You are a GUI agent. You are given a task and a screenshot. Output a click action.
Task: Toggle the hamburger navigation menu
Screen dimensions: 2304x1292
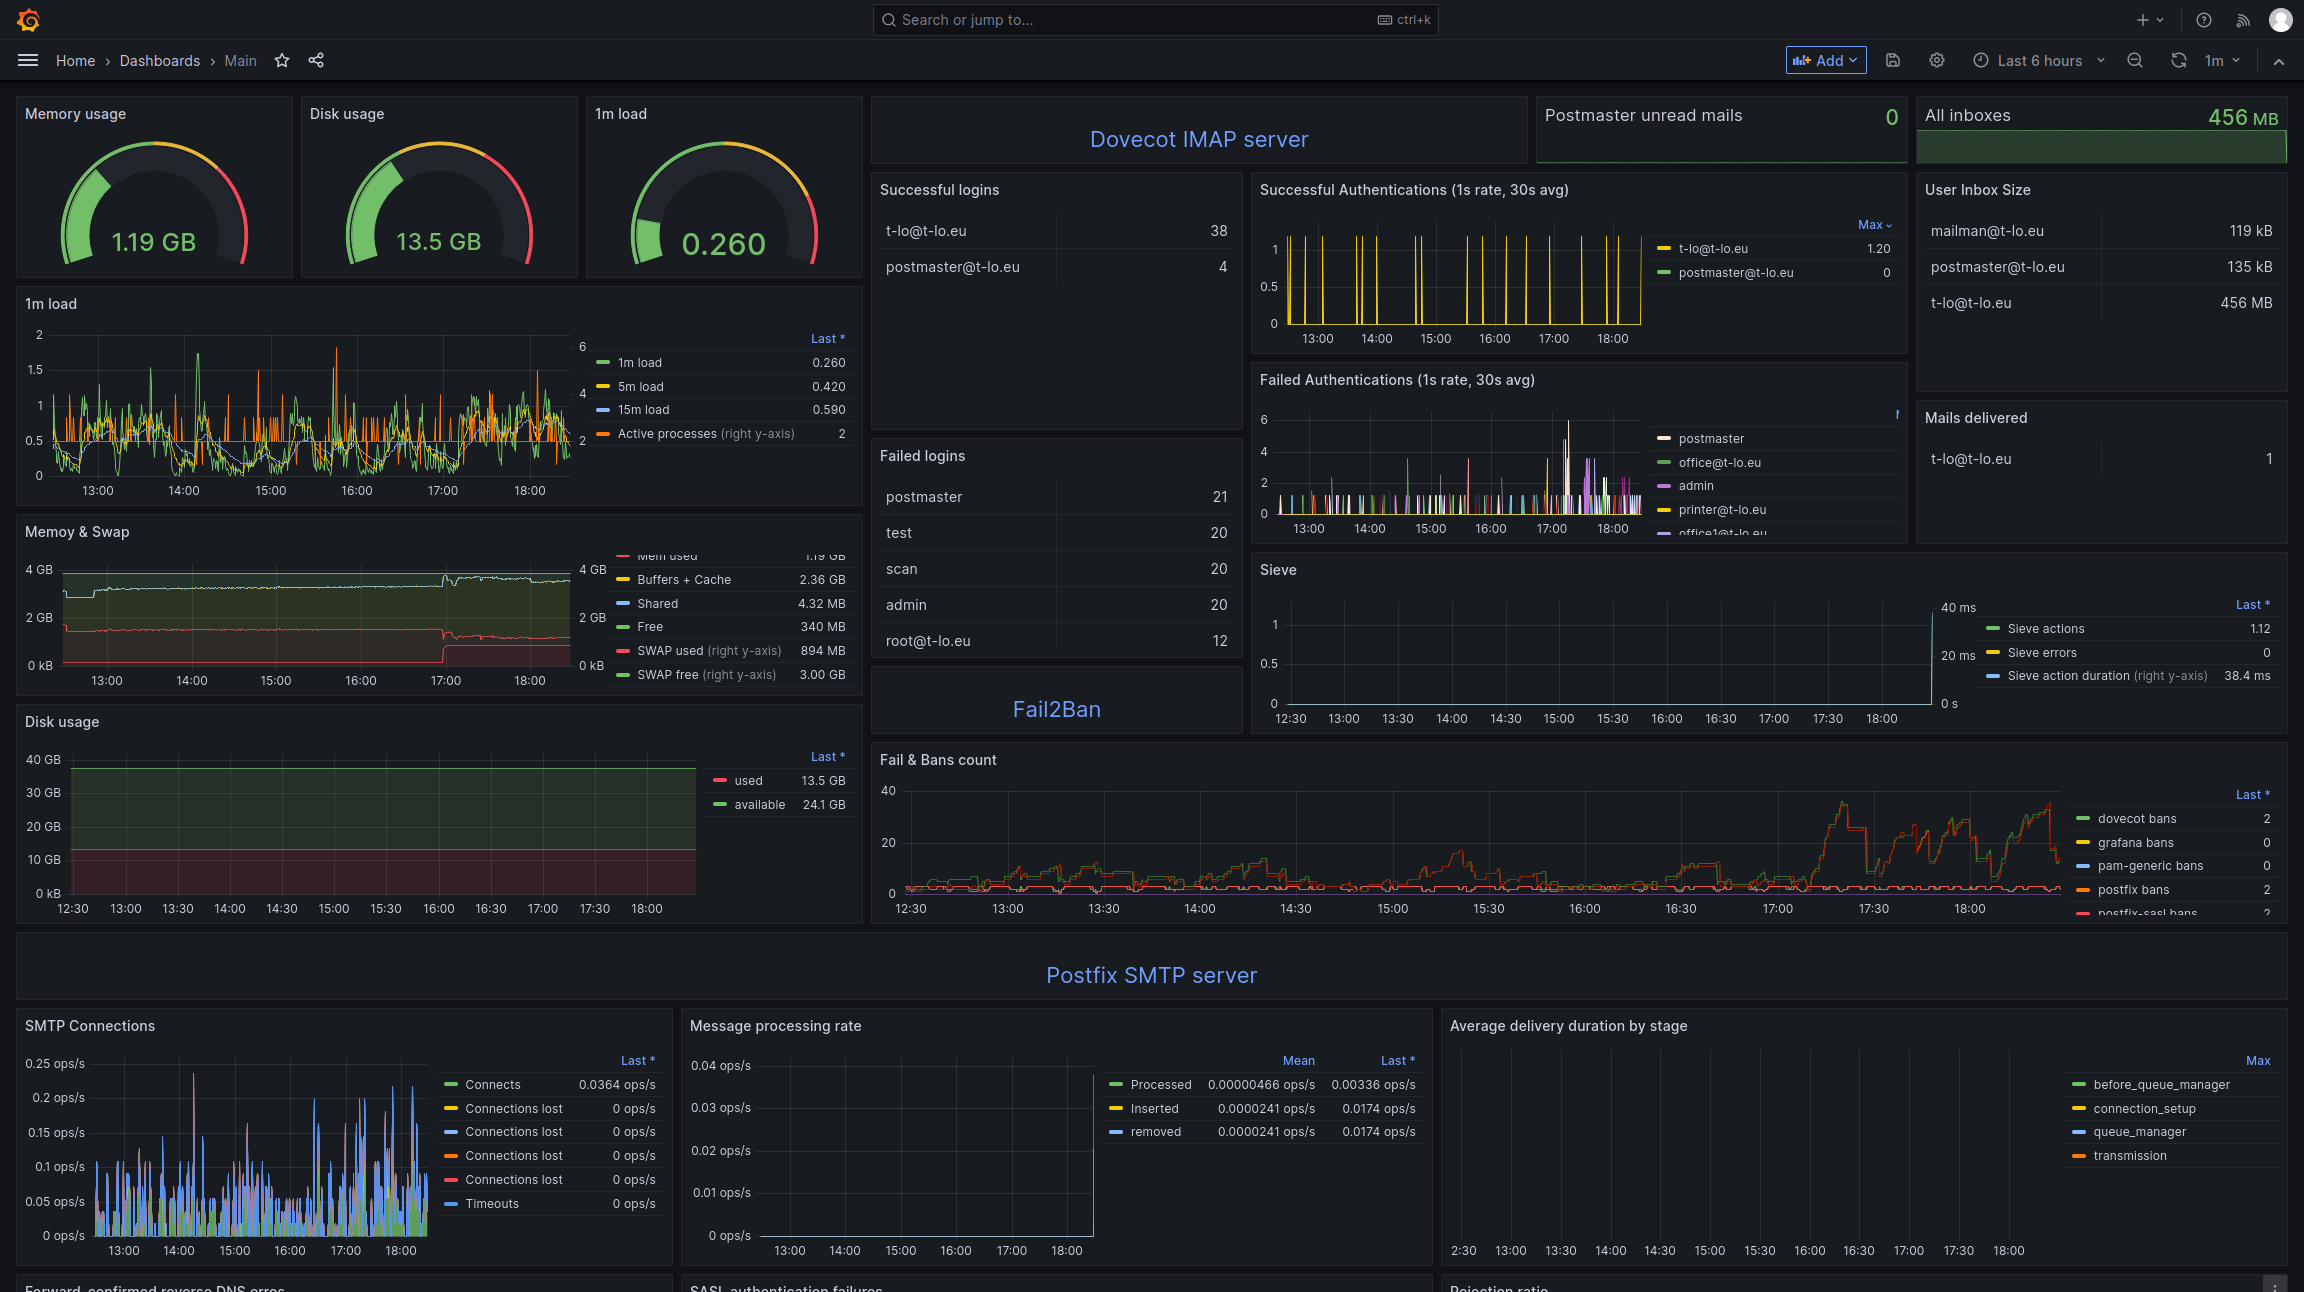click(x=28, y=60)
